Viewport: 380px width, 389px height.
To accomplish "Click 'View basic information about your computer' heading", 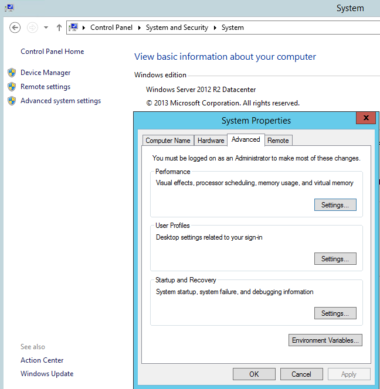I will coord(225,57).
